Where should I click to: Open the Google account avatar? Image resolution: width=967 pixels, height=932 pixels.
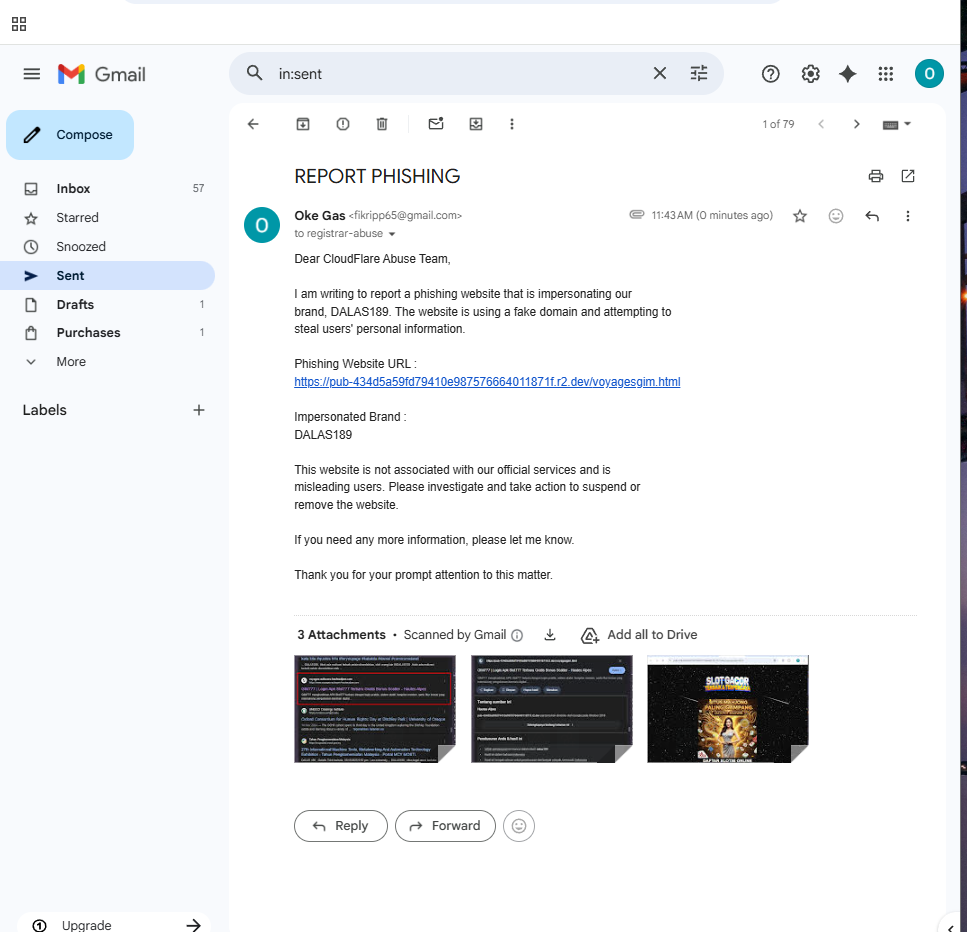[x=929, y=74]
